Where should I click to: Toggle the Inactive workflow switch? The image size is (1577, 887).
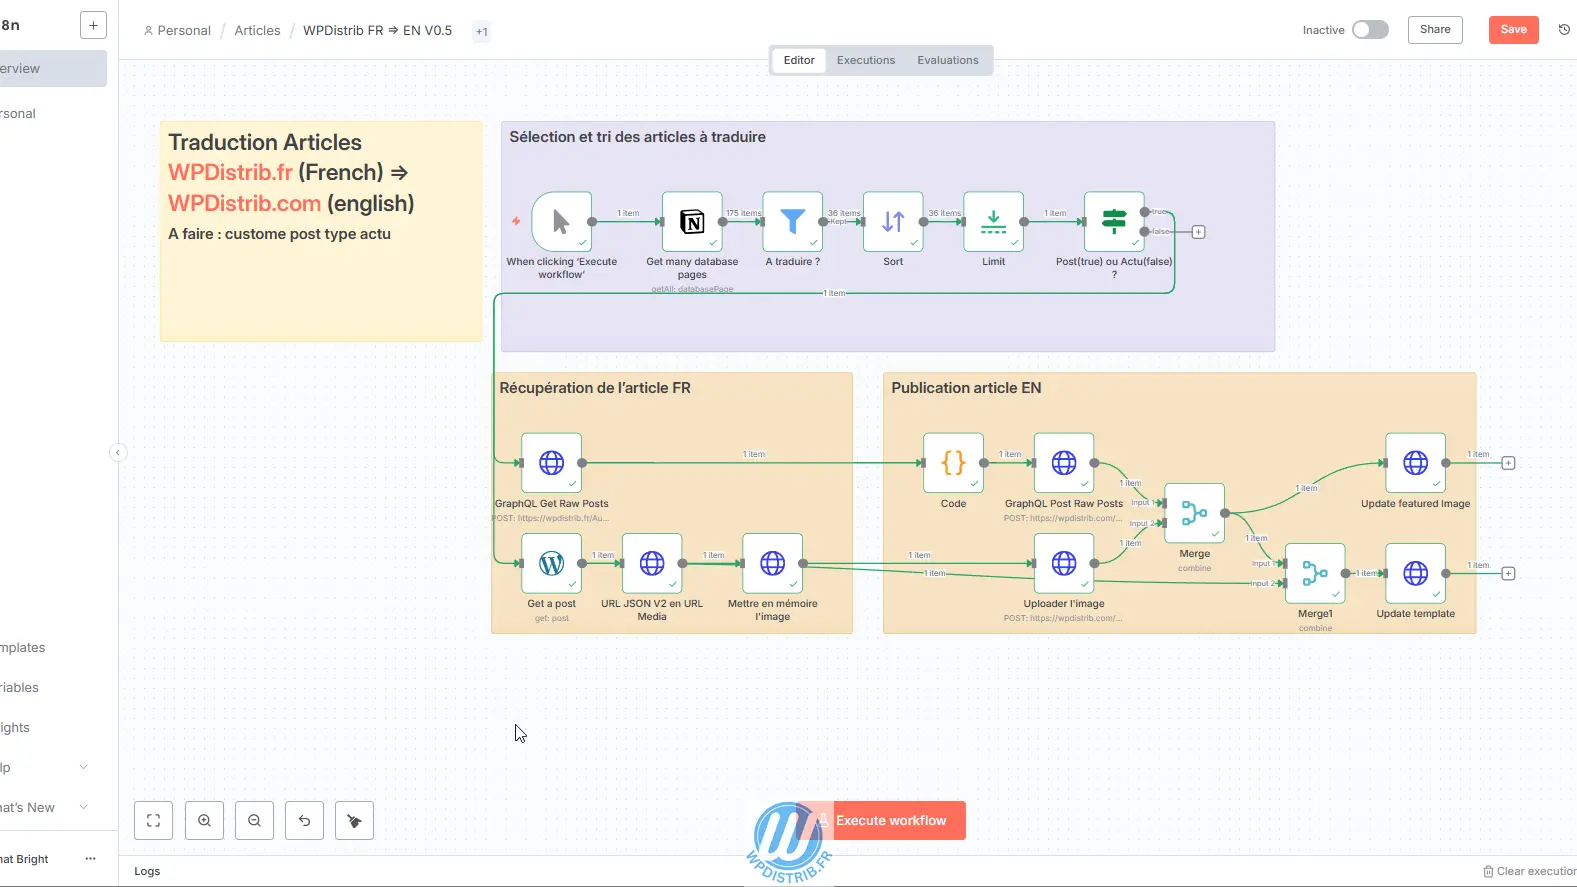click(1370, 30)
